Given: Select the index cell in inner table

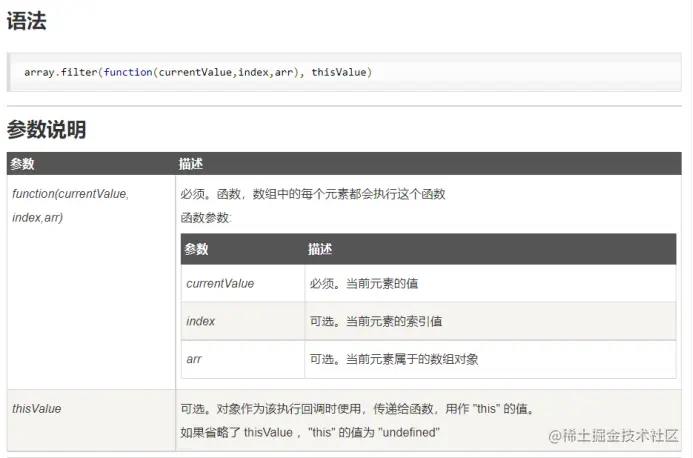Looking at the screenshot, I should (x=243, y=321).
